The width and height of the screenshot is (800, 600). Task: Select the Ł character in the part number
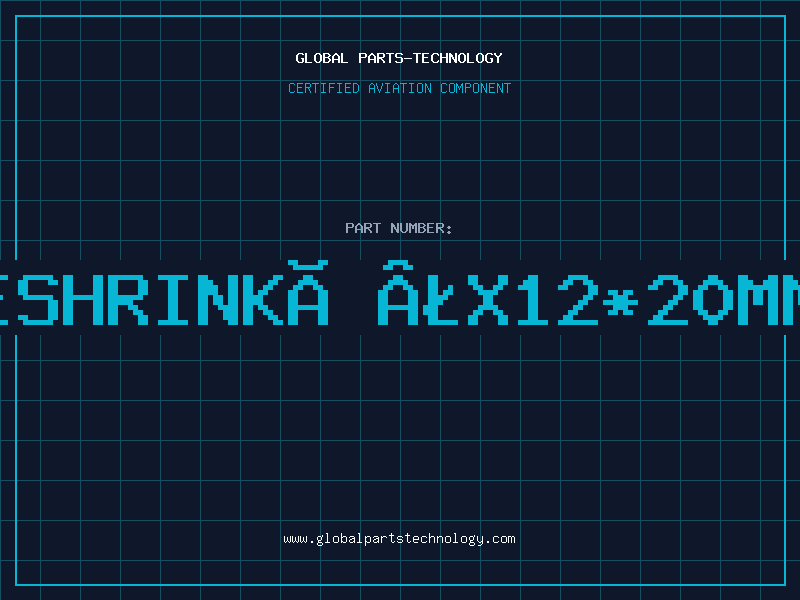(443, 299)
